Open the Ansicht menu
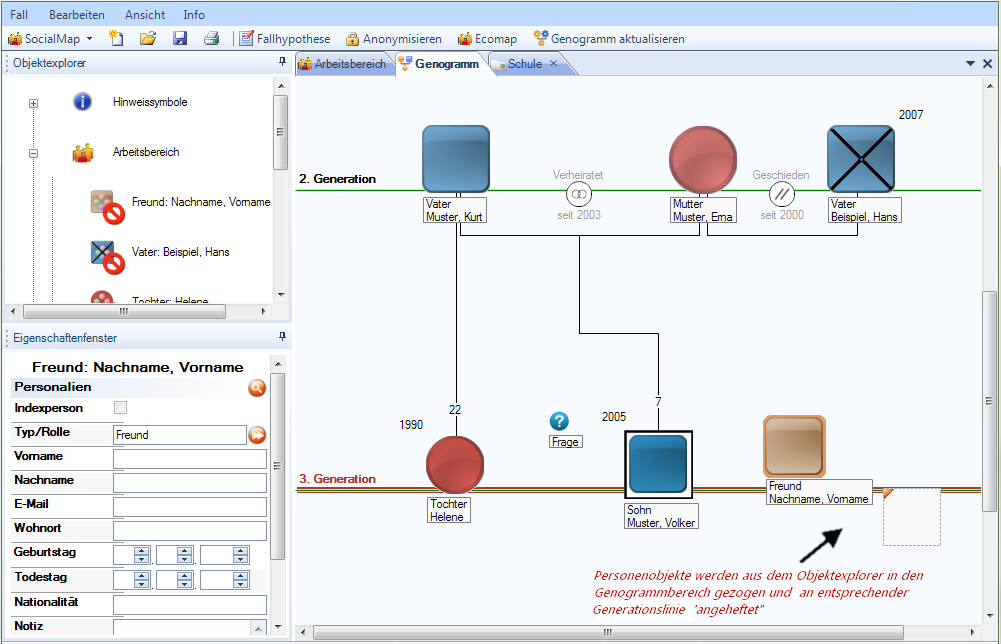 (145, 14)
